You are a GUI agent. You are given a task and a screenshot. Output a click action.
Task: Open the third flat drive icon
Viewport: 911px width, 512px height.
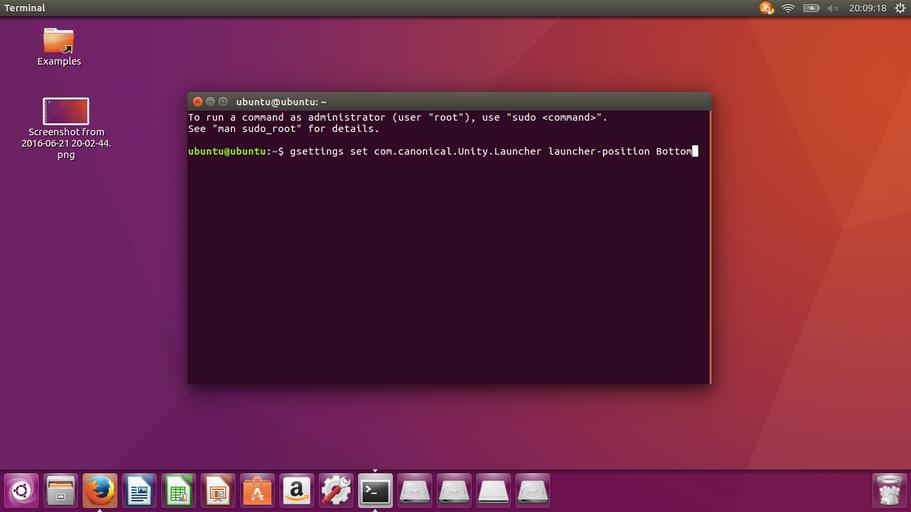click(493, 491)
